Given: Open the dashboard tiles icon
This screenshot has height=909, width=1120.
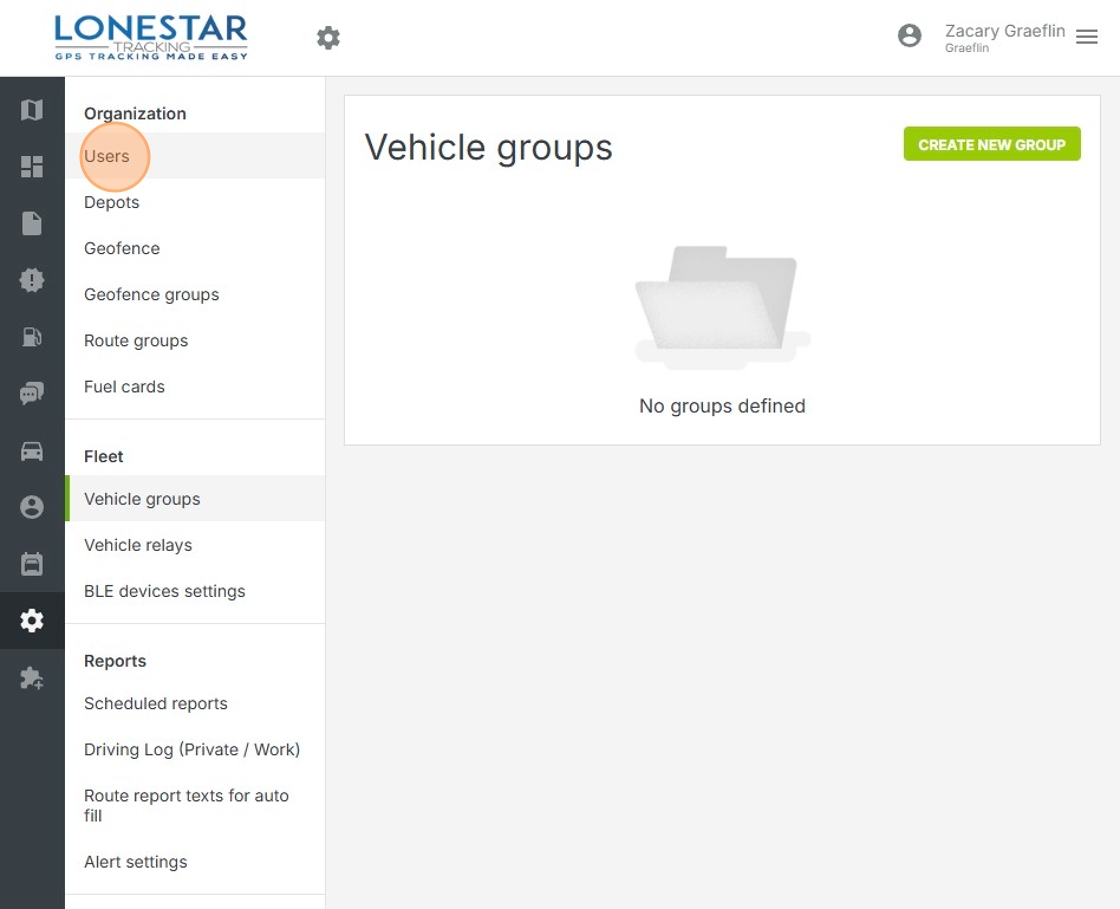Looking at the screenshot, I should 32,167.
